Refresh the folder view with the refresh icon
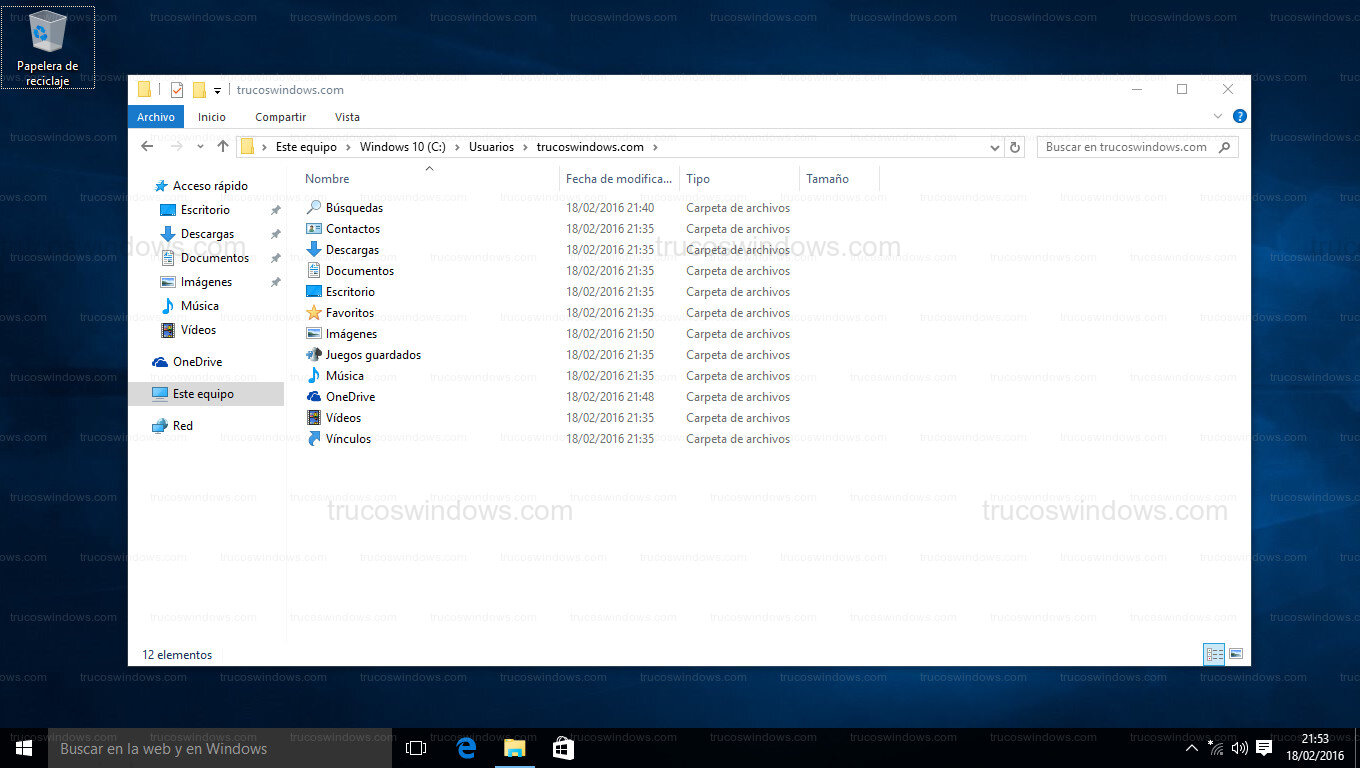1360x768 pixels. [1013, 146]
